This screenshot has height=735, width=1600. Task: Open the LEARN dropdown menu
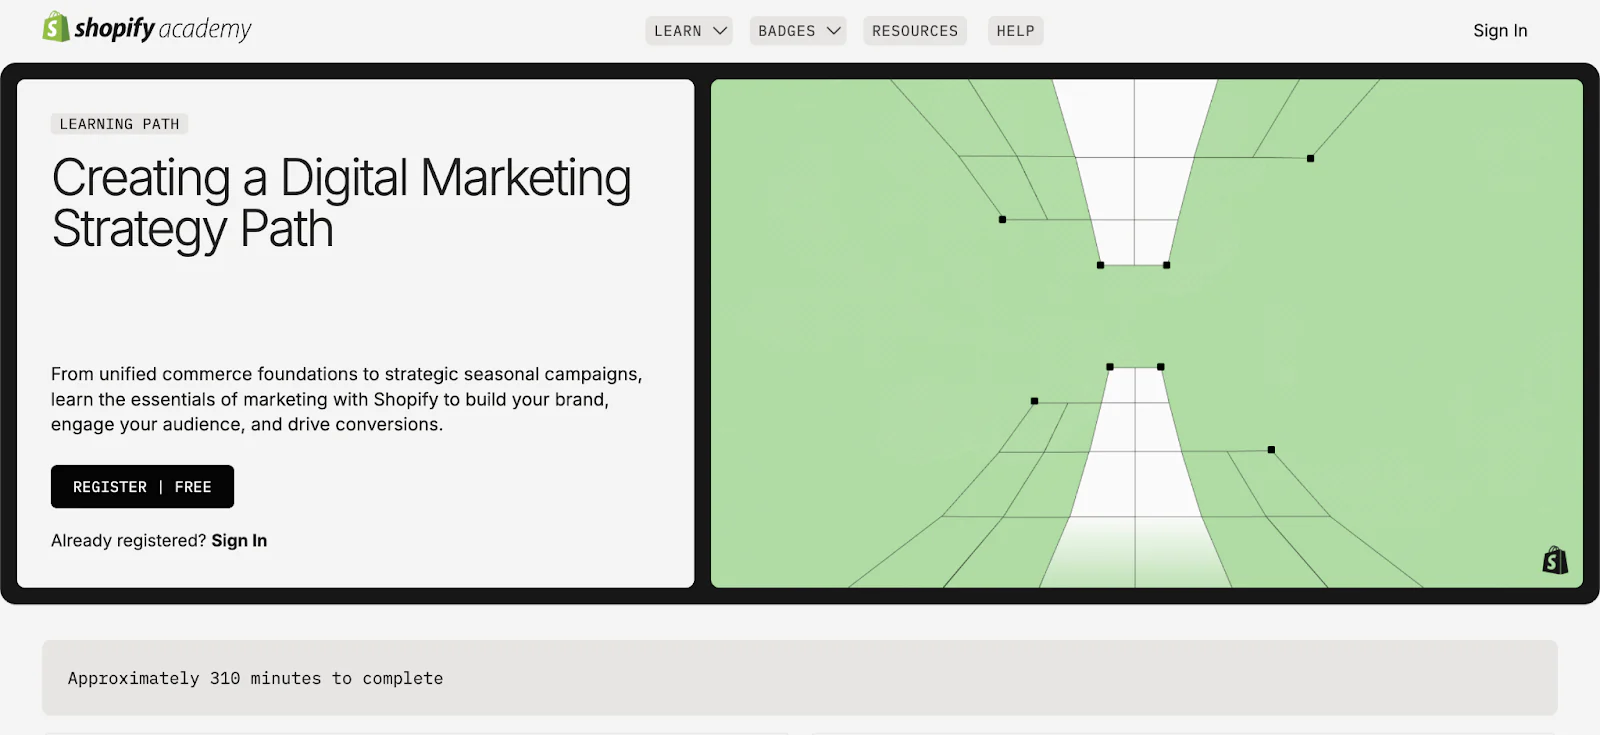[689, 31]
